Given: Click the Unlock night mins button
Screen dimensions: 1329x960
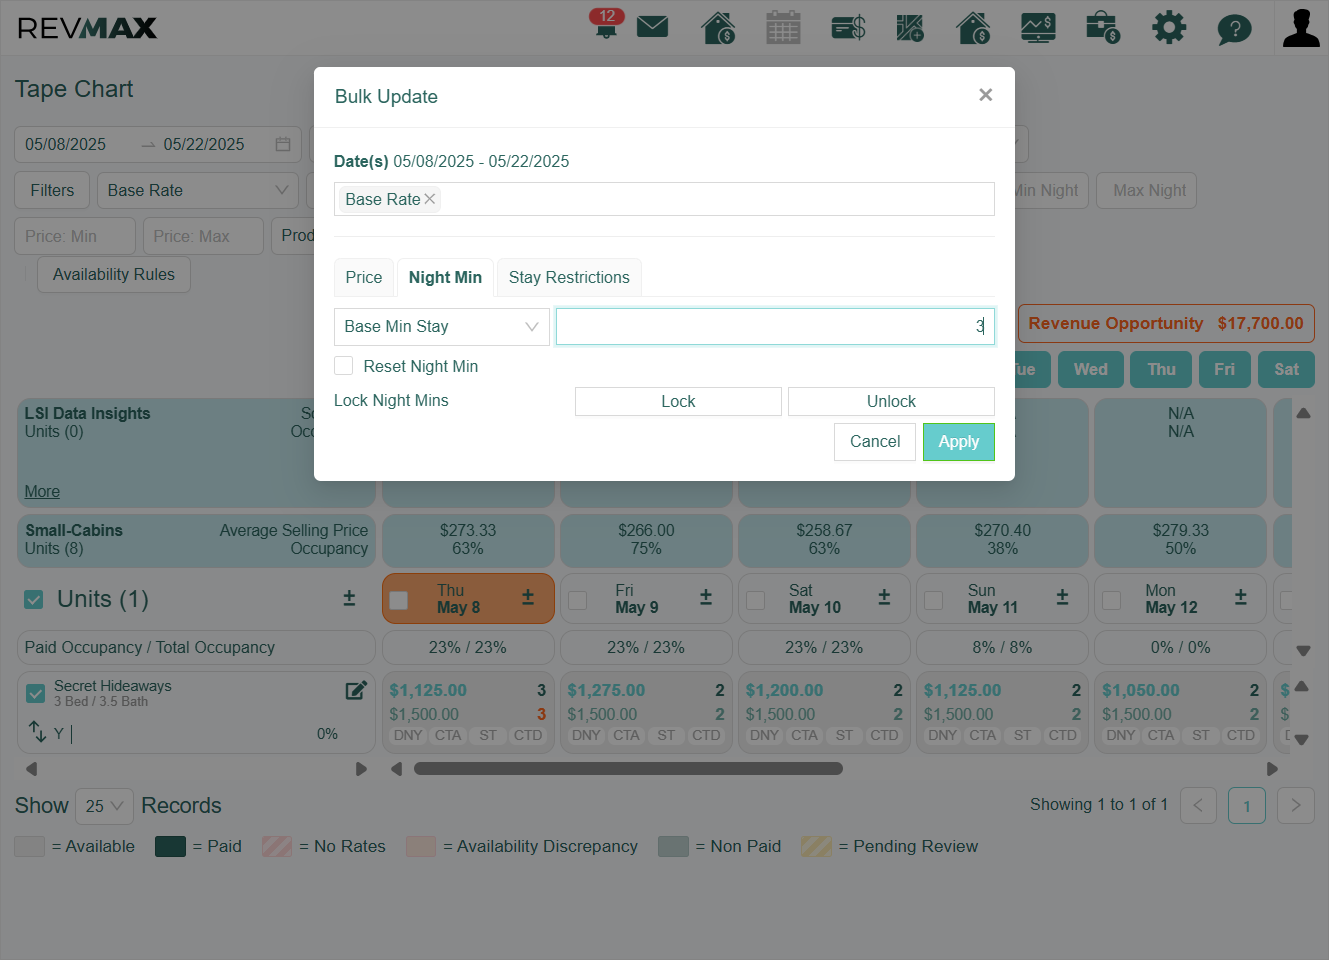Looking at the screenshot, I should (891, 401).
